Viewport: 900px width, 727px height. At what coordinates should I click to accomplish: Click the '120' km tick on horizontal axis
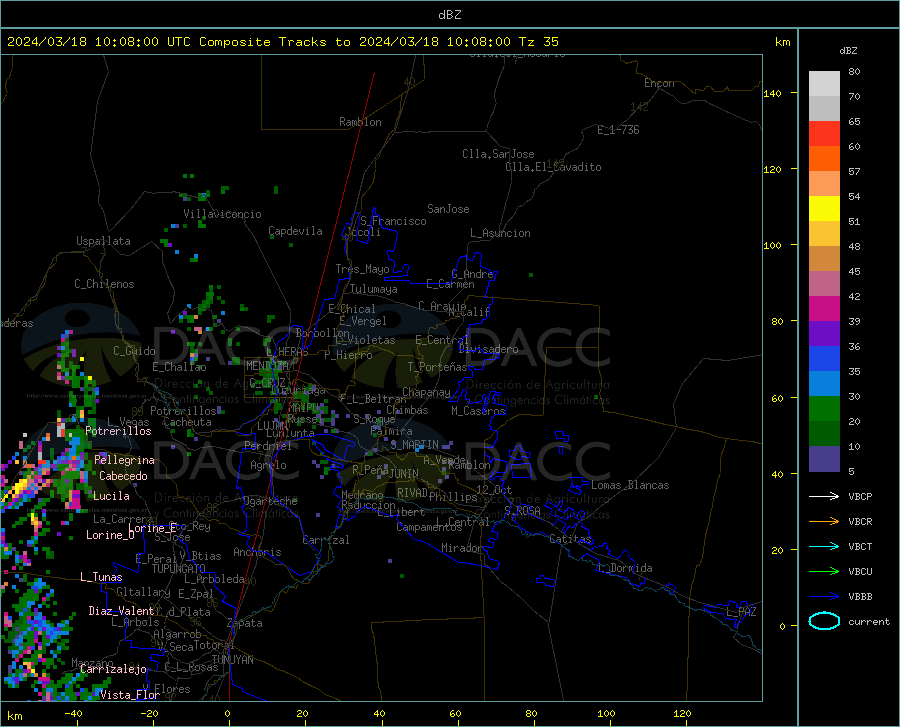pos(682,714)
